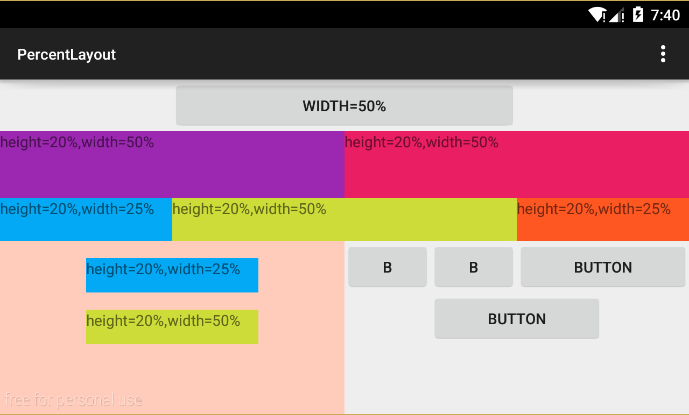Click the small lime box inside peach panel
Viewport: 689px width, 415px height.
[x=172, y=327]
